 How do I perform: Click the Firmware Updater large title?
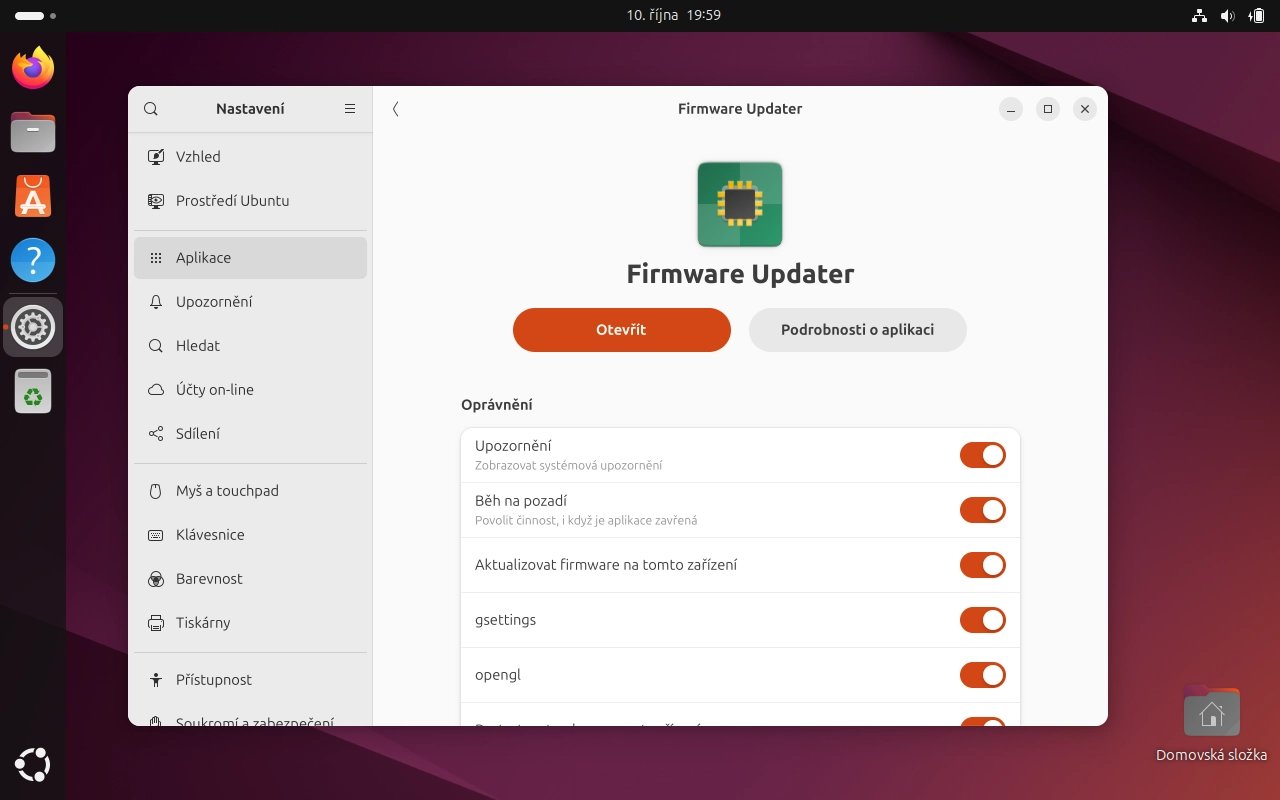tap(740, 274)
